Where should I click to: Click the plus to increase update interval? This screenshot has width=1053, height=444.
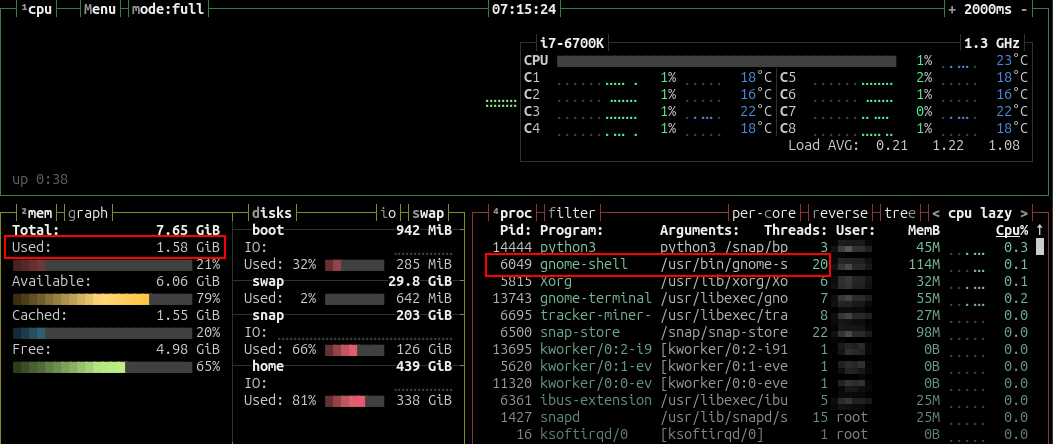pyautogui.click(x=952, y=9)
